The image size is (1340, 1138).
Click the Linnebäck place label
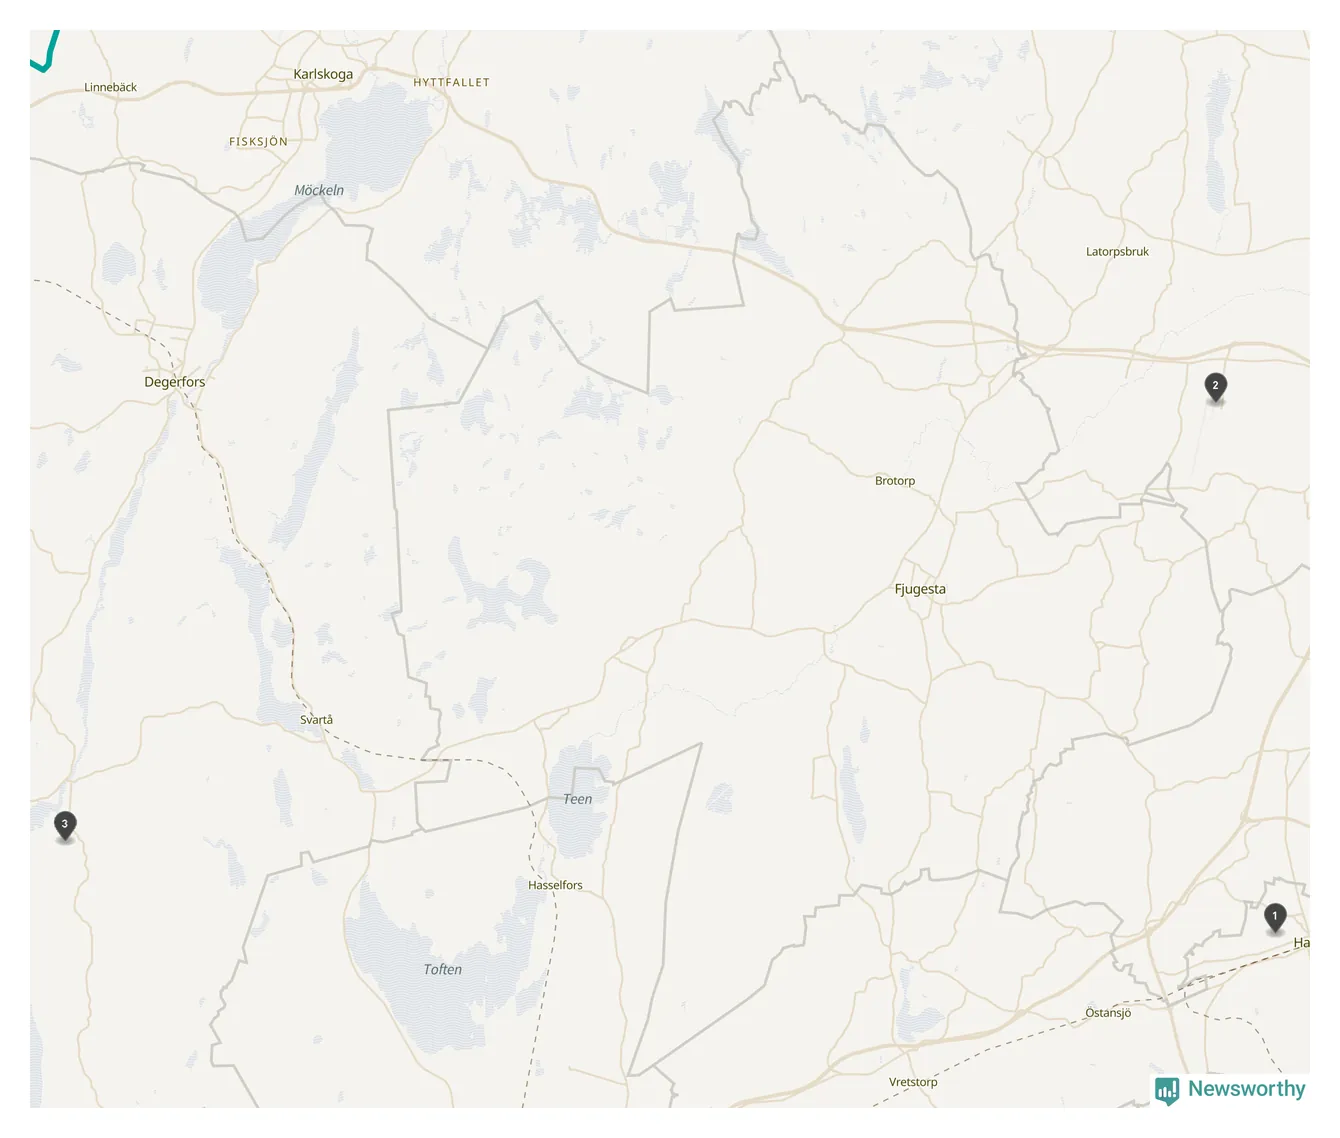click(x=110, y=87)
